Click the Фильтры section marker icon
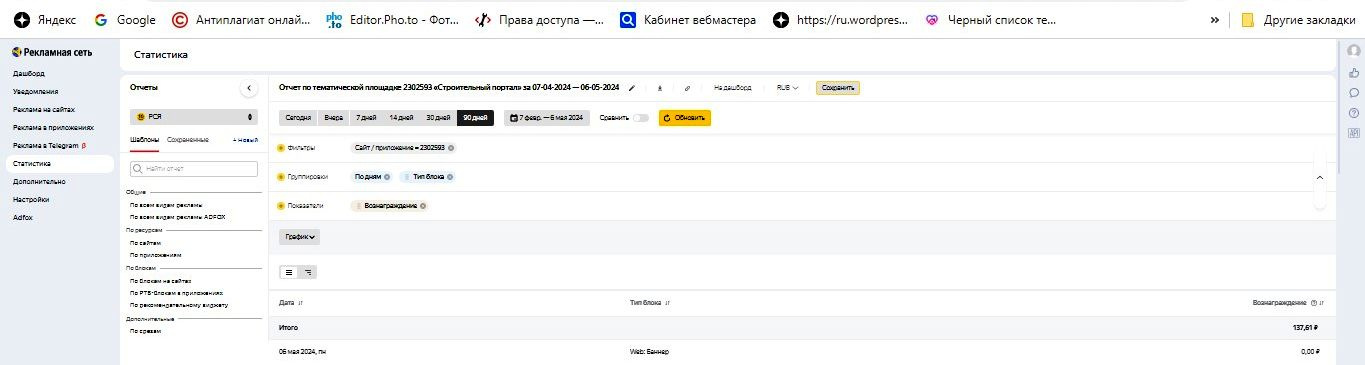This screenshot has width=1365, height=365. click(281, 148)
